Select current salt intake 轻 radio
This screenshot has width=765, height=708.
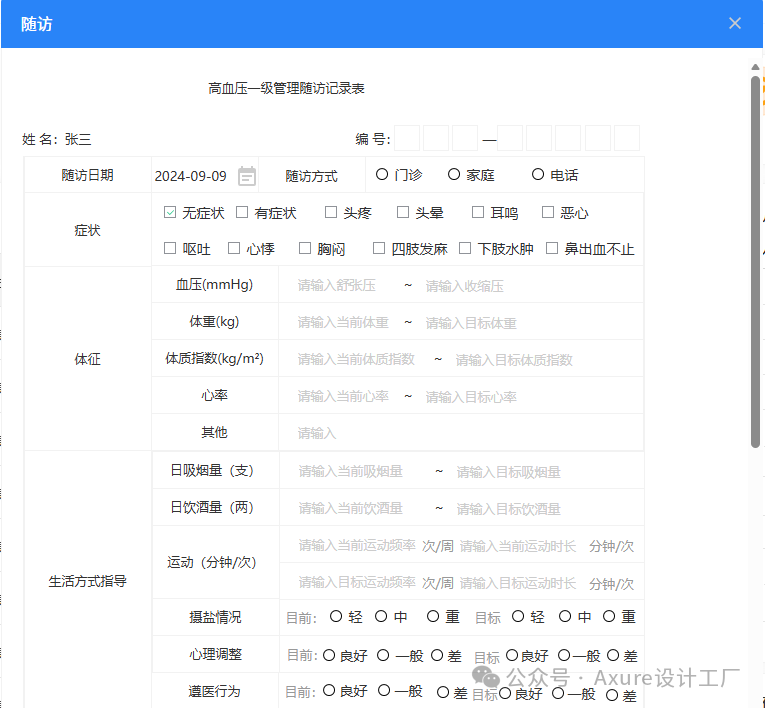(336, 616)
